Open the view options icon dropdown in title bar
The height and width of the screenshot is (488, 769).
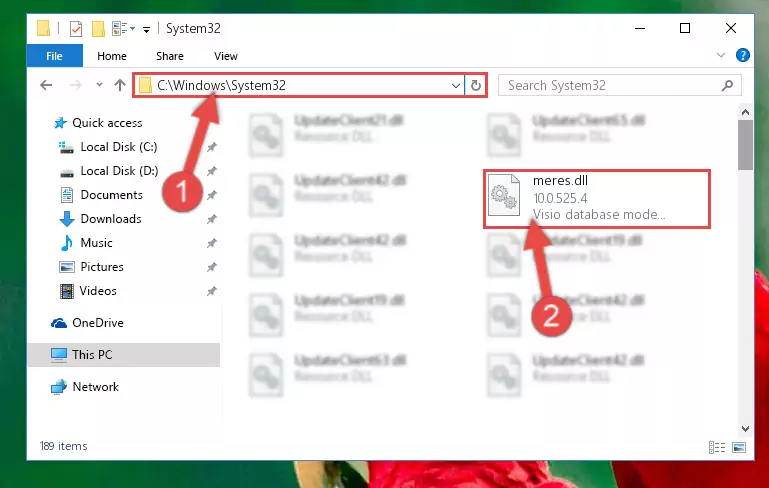[123, 28]
